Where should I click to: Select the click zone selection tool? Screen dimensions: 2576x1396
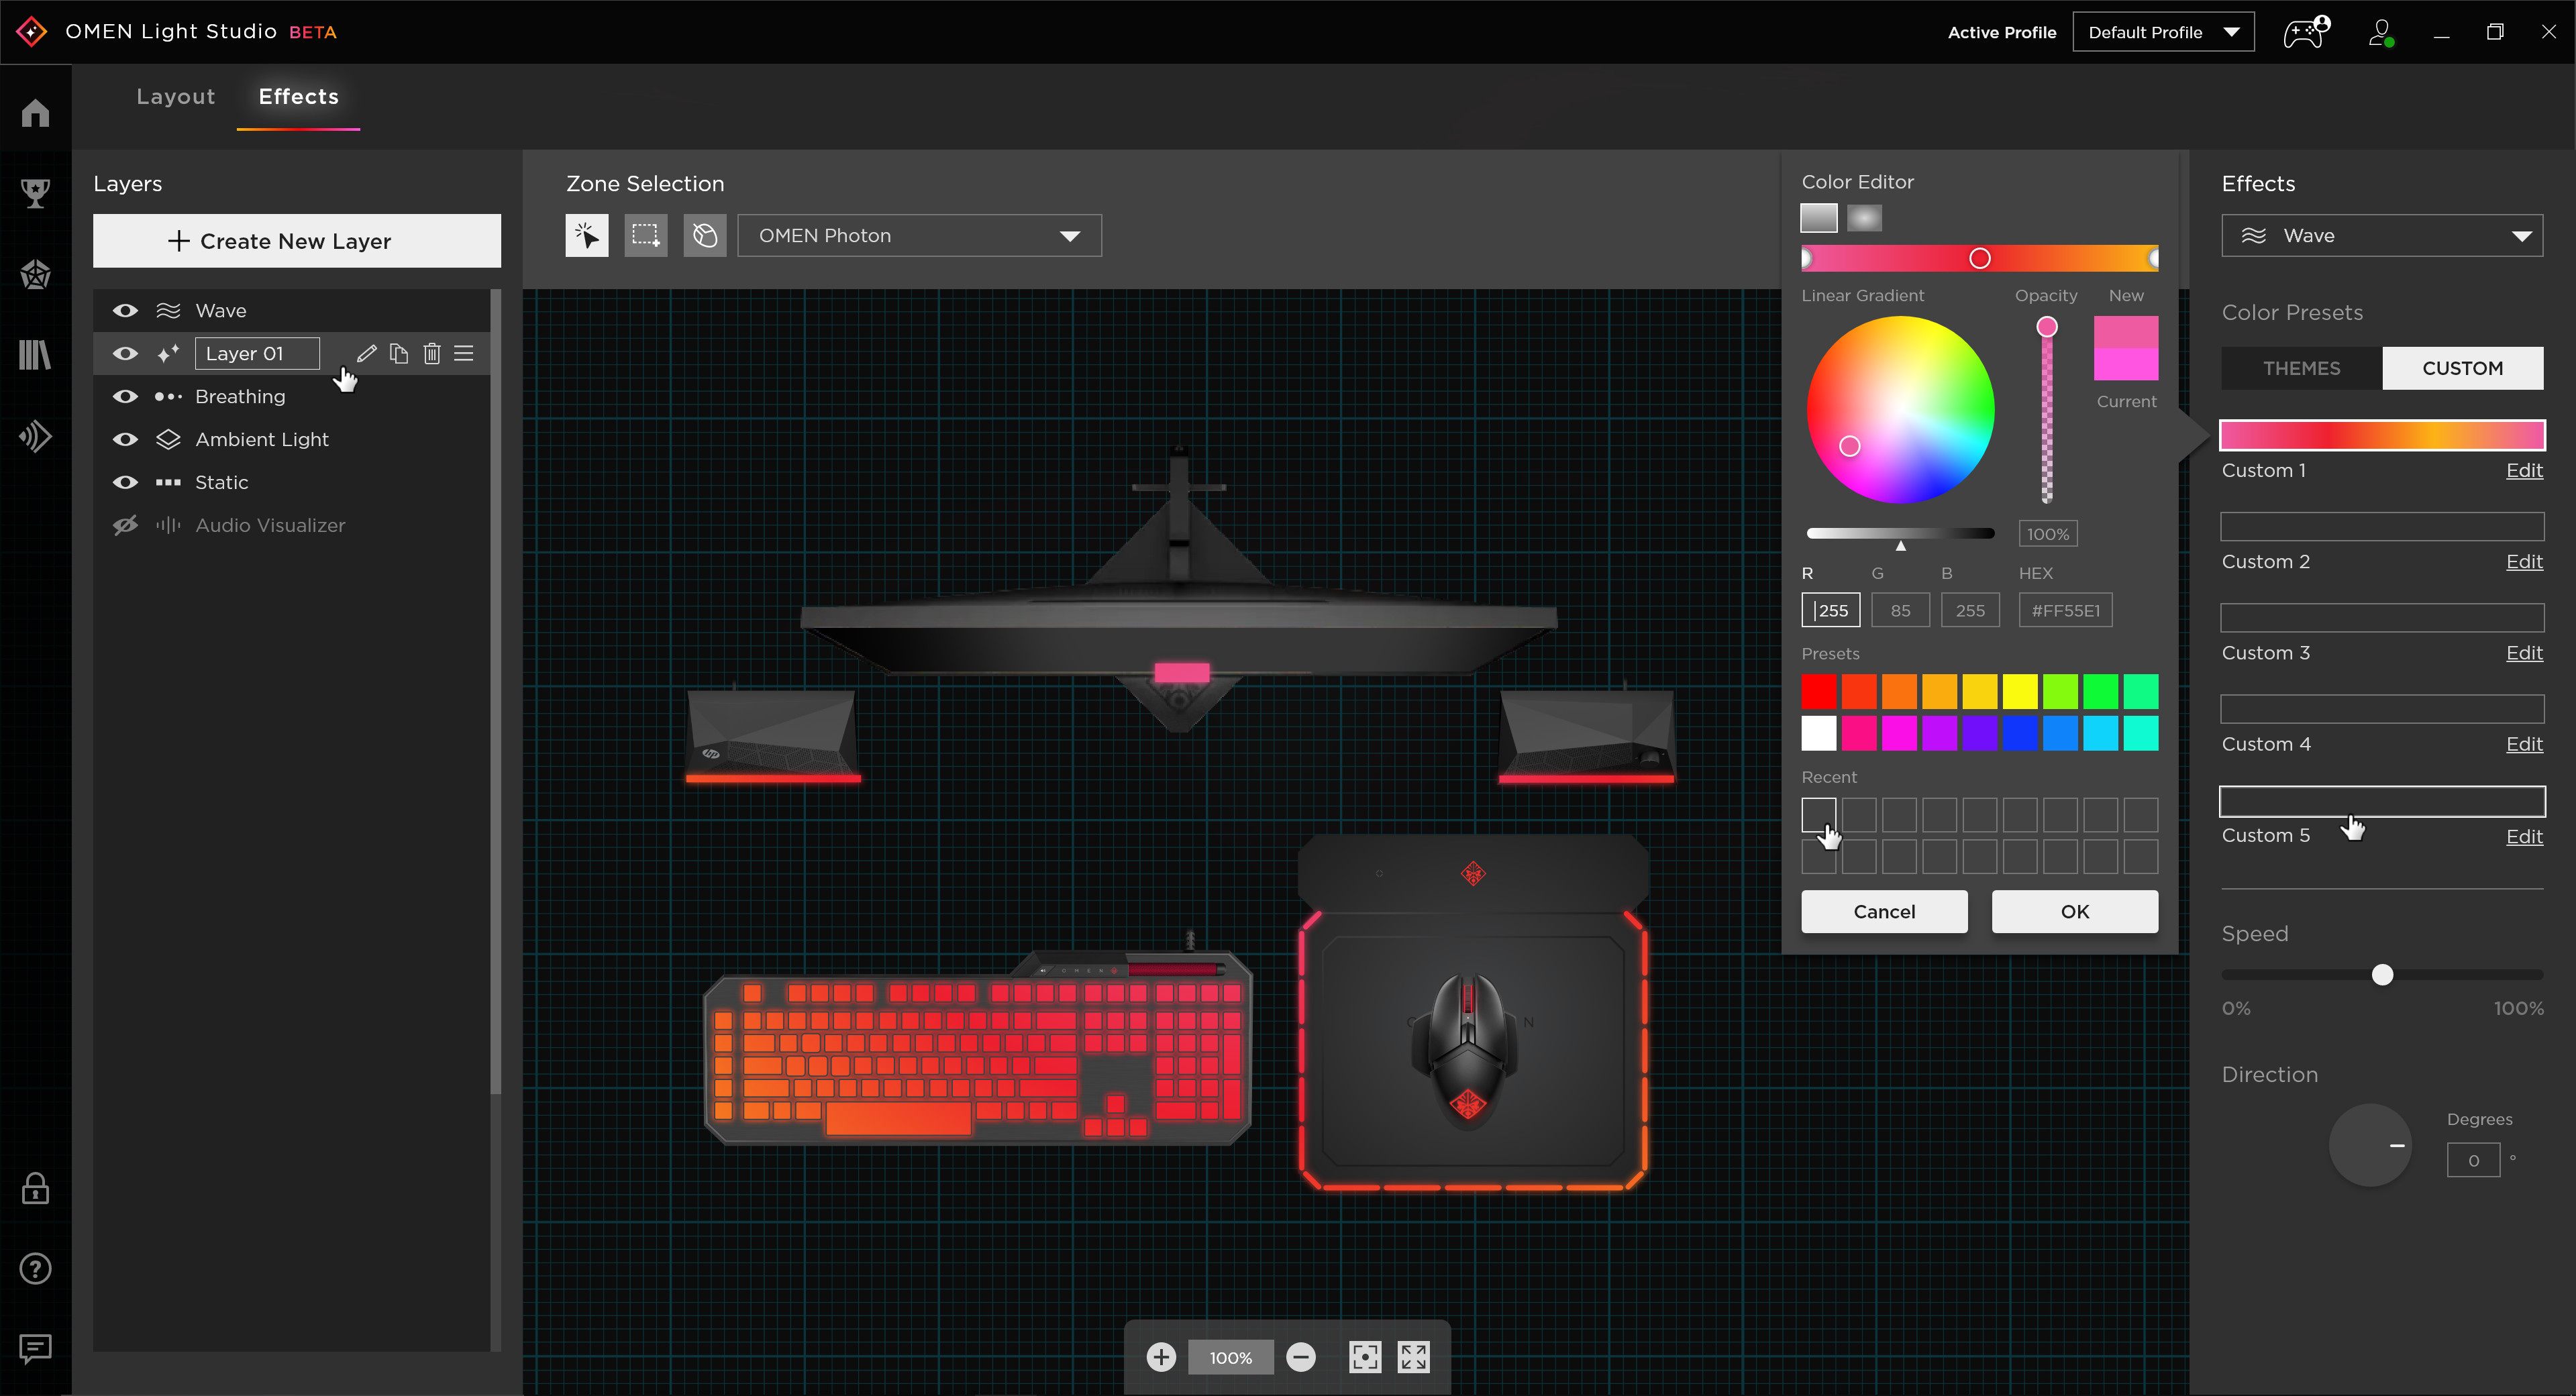coord(586,236)
